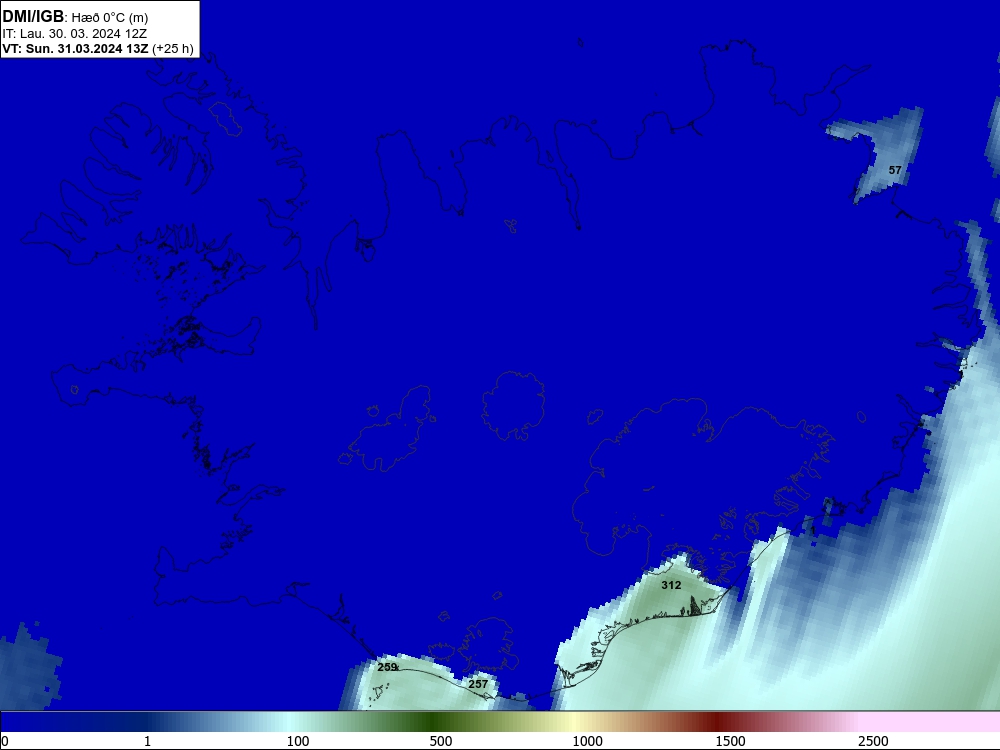Click the map value 259
Viewport: 1000px width, 750px height.
[x=387, y=667]
